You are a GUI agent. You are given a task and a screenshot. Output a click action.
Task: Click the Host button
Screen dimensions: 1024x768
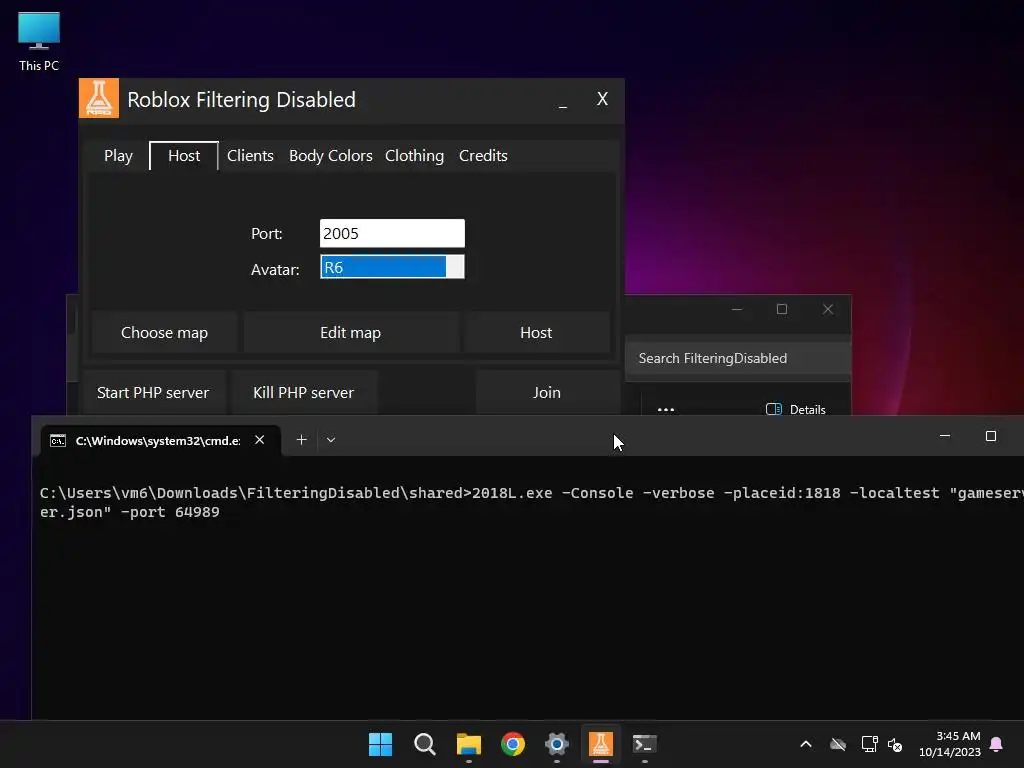click(x=536, y=332)
